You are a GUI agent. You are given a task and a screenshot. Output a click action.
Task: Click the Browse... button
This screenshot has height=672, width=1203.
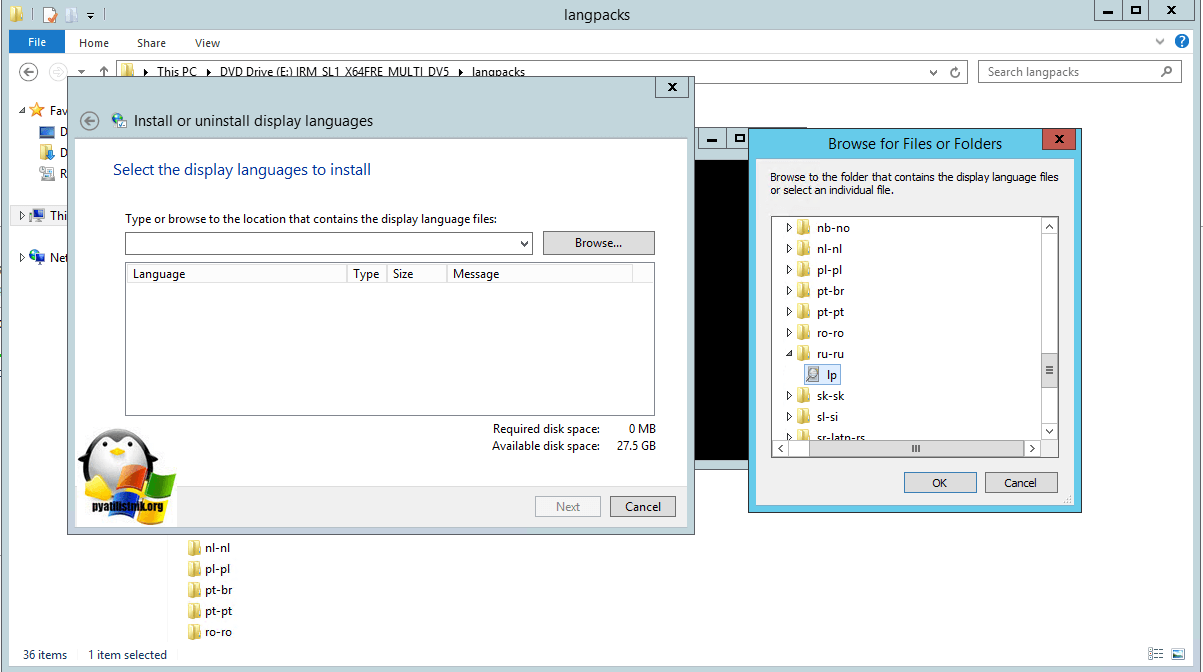click(x=598, y=243)
